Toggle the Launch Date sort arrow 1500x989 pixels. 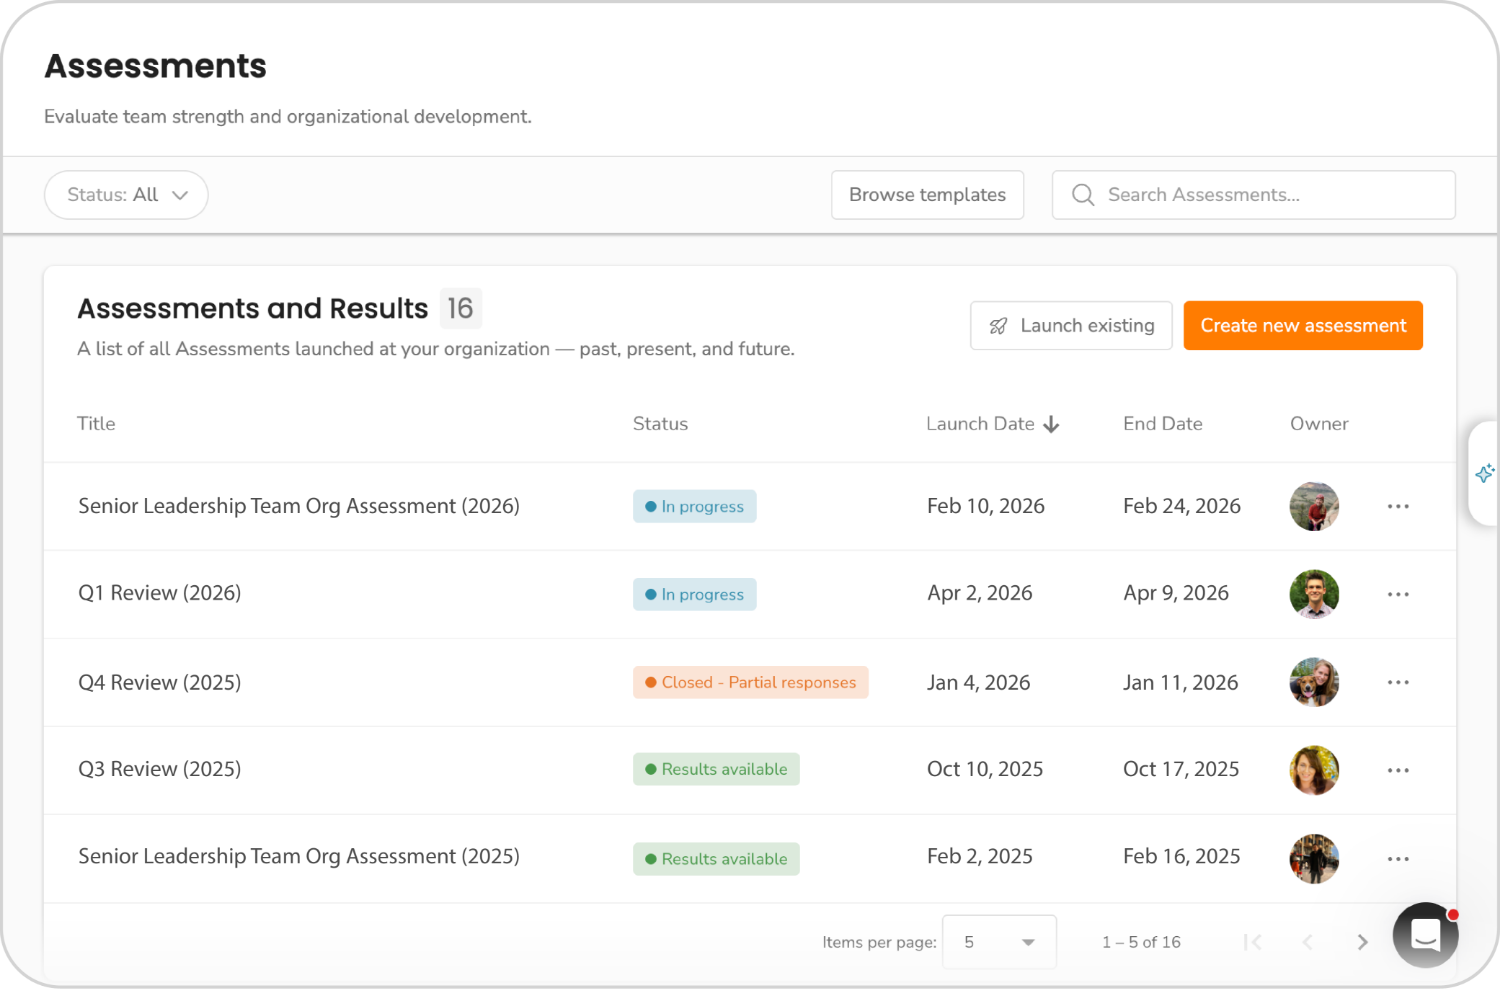[1051, 424]
